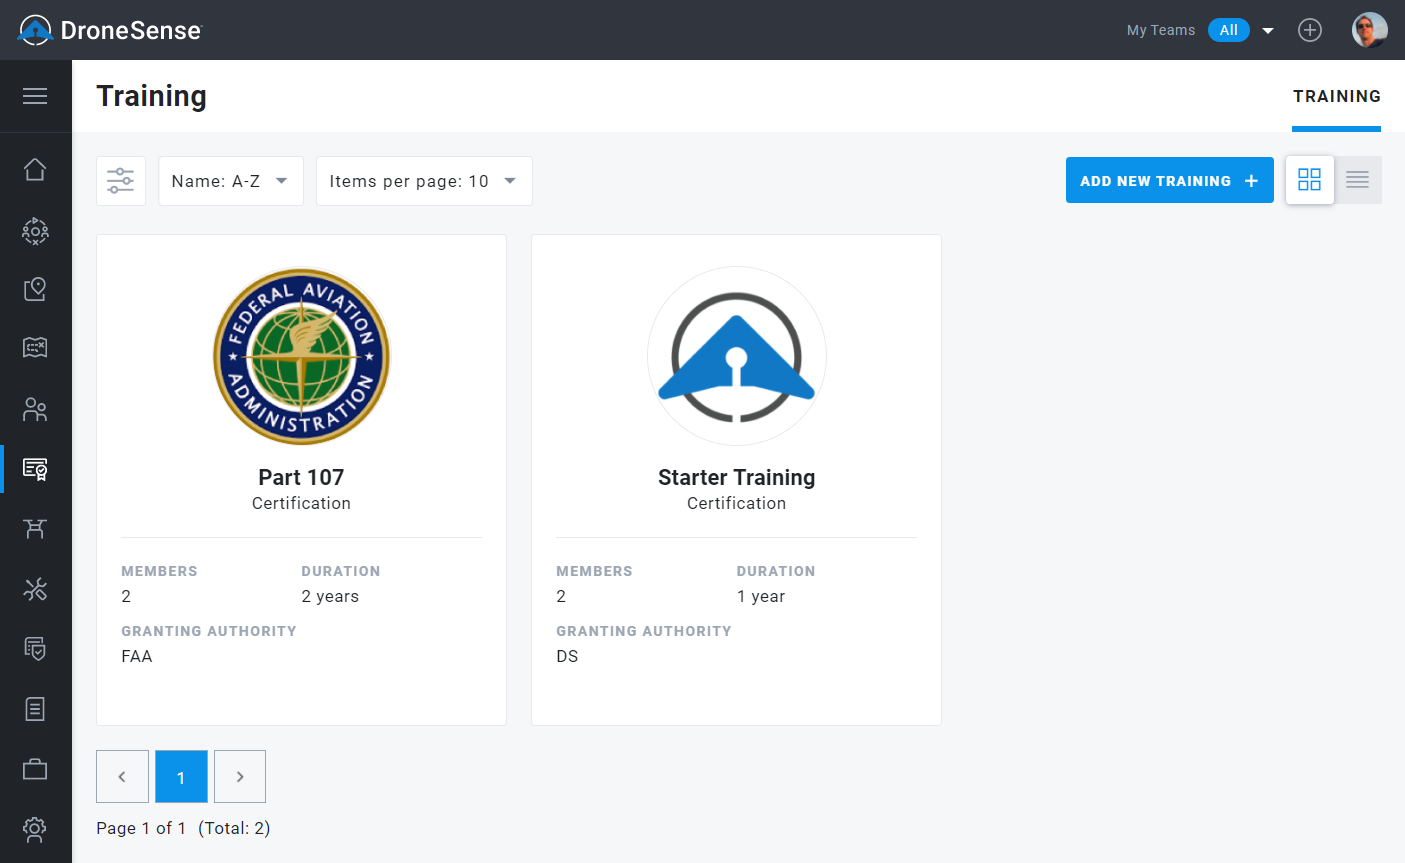Go to previous page arrow
1405x863 pixels.
122,776
